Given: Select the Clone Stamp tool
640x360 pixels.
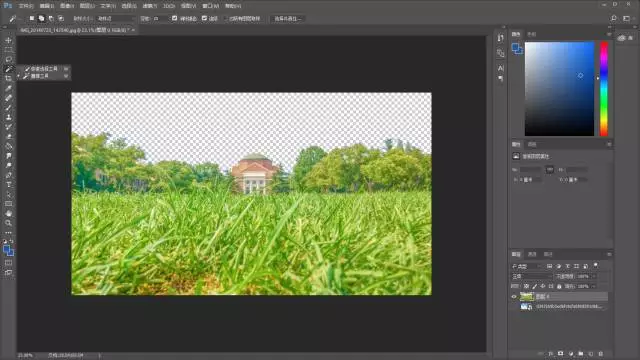Looking at the screenshot, I should [x=9, y=117].
